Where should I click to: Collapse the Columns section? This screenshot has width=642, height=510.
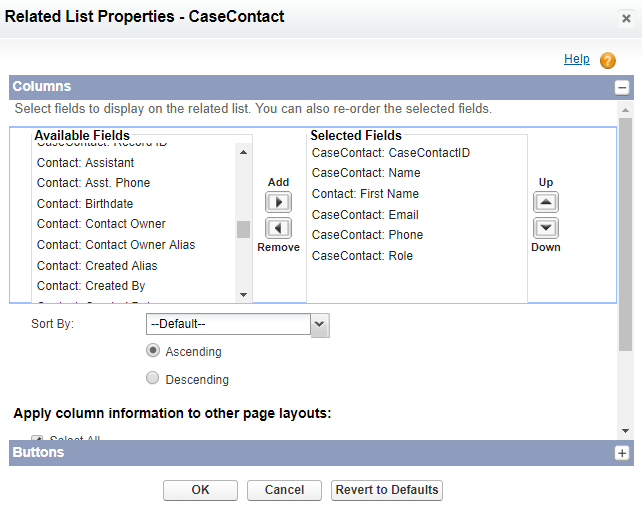(x=622, y=87)
